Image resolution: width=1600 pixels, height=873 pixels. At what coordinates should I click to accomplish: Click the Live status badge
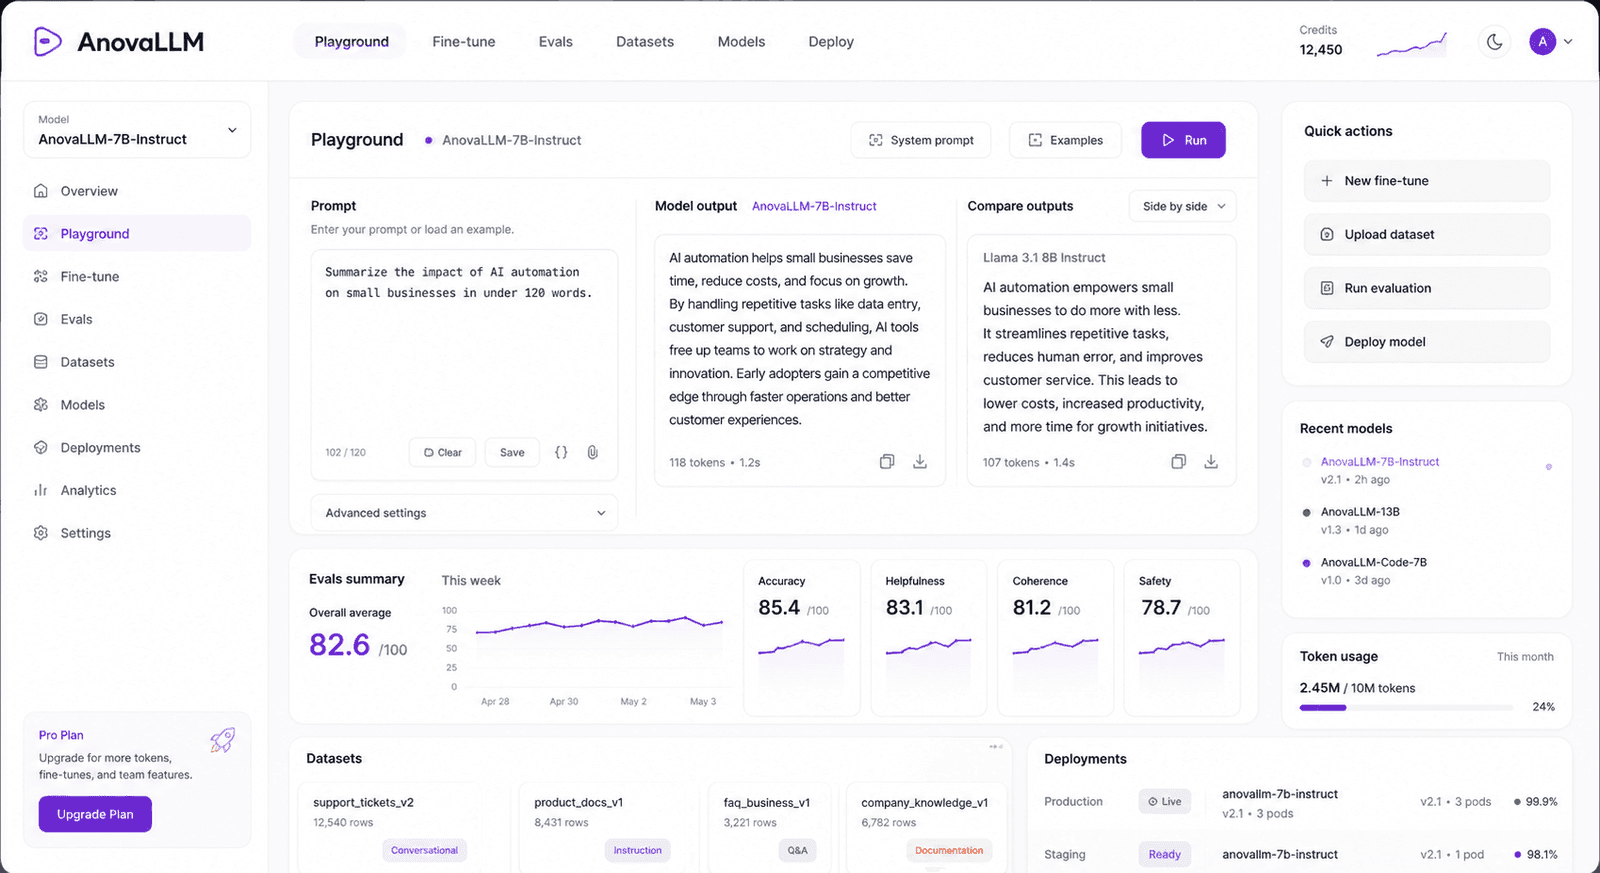point(1165,802)
